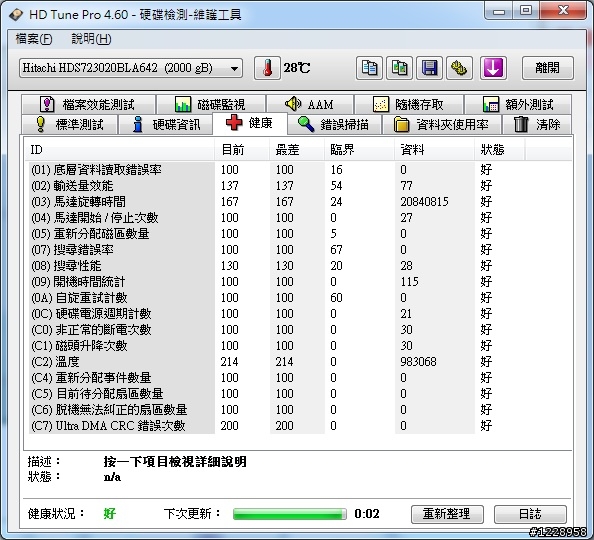Click the 重新整理 refresh button
Viewport: 594px width, 540px height.
click(447, 514)
